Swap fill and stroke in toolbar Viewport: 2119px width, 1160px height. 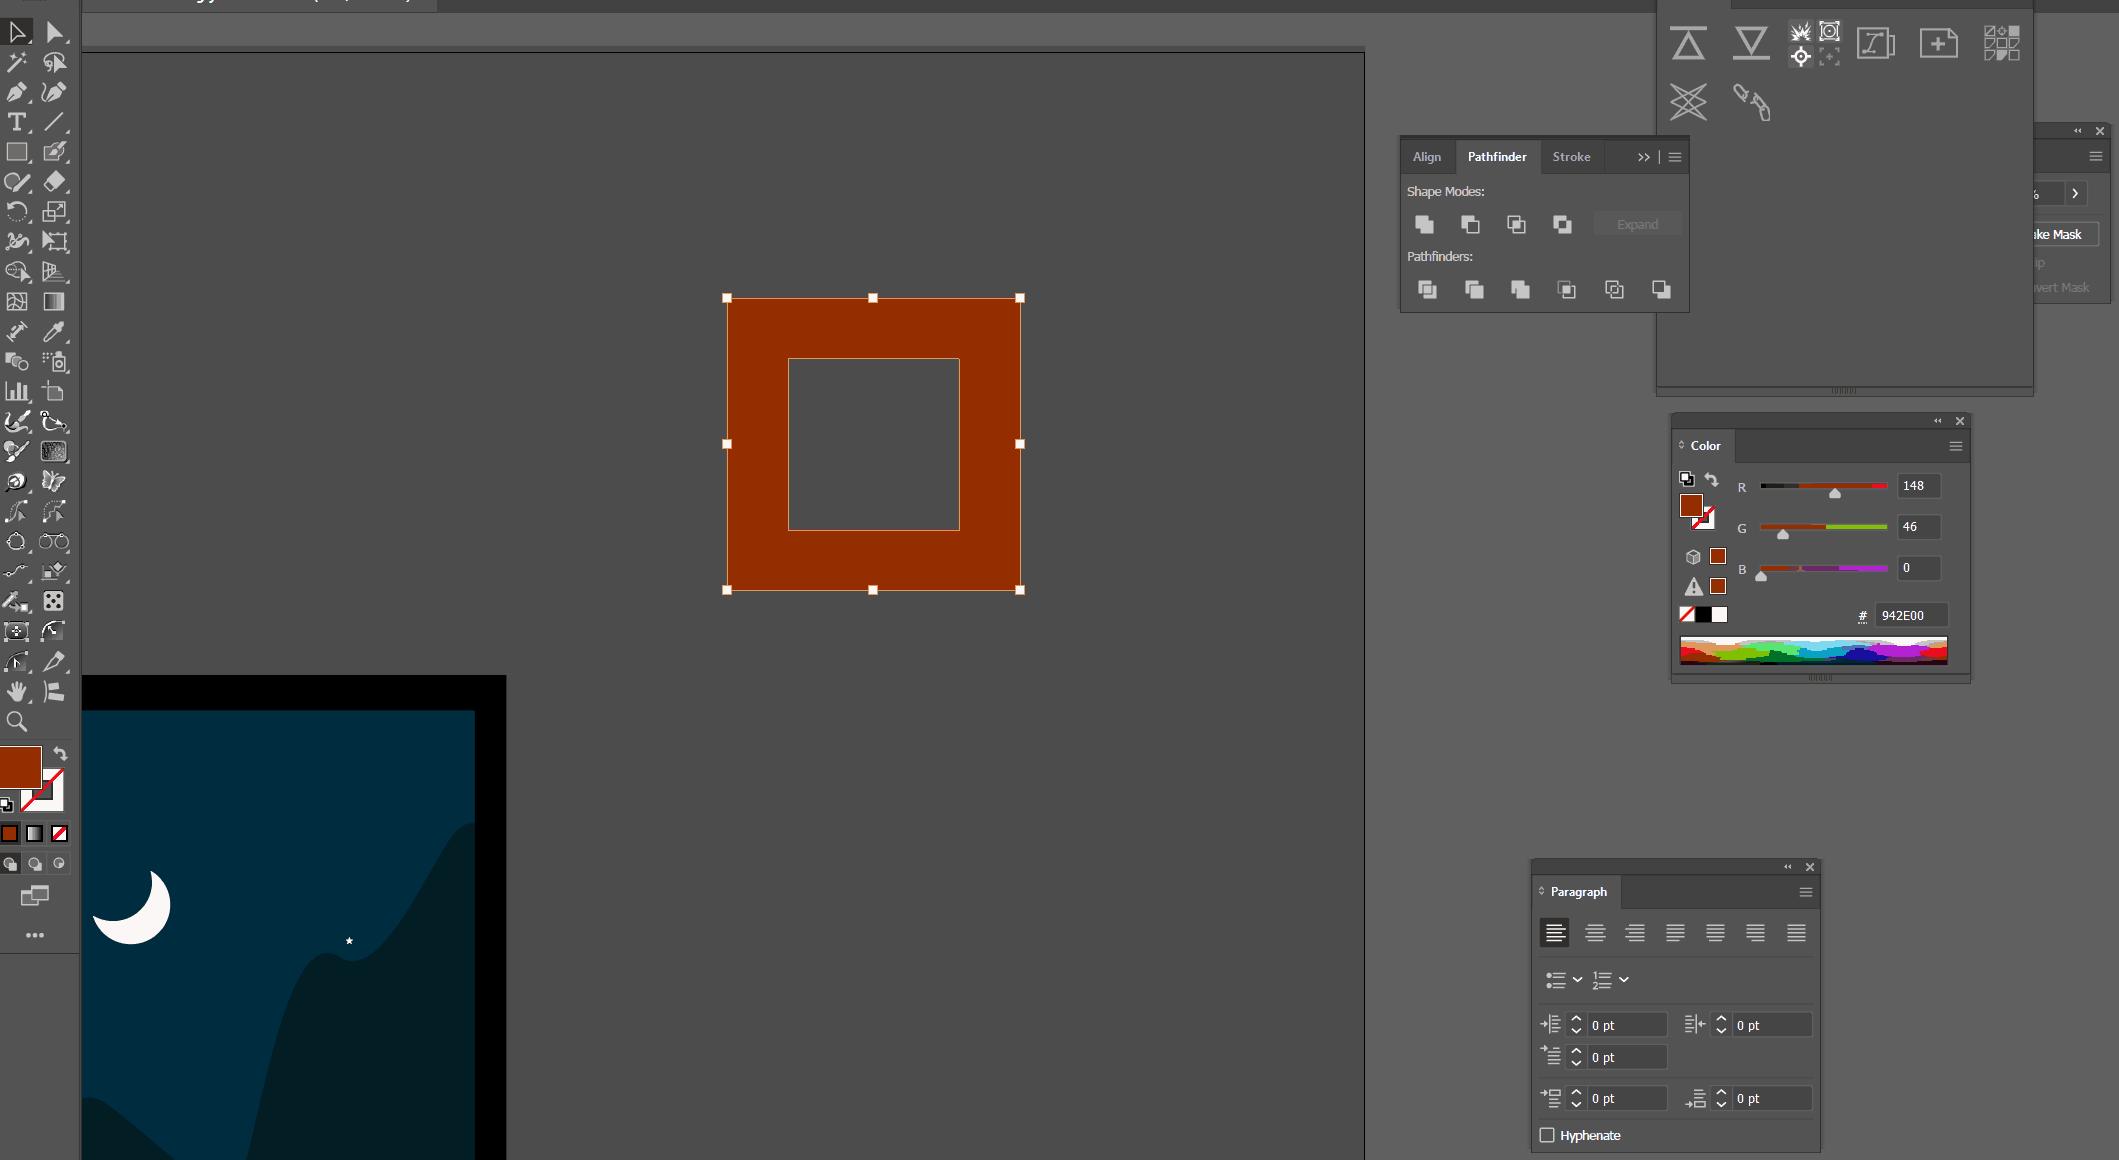click(60, 753)
